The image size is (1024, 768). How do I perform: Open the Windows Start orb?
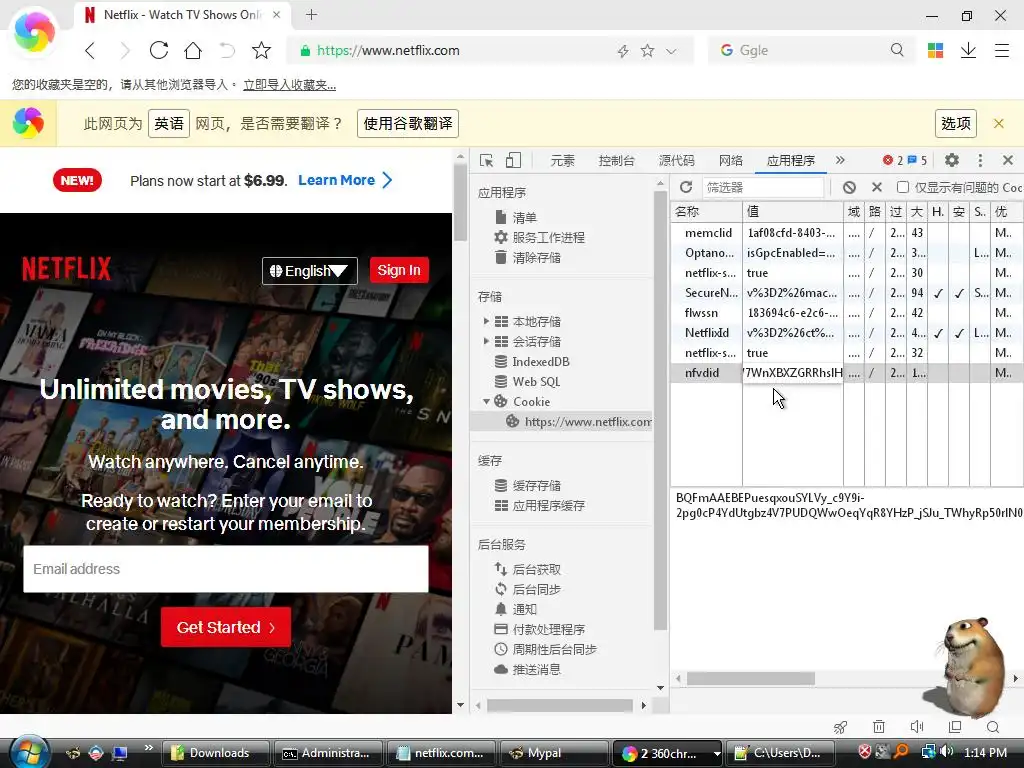tap(29, 752)
